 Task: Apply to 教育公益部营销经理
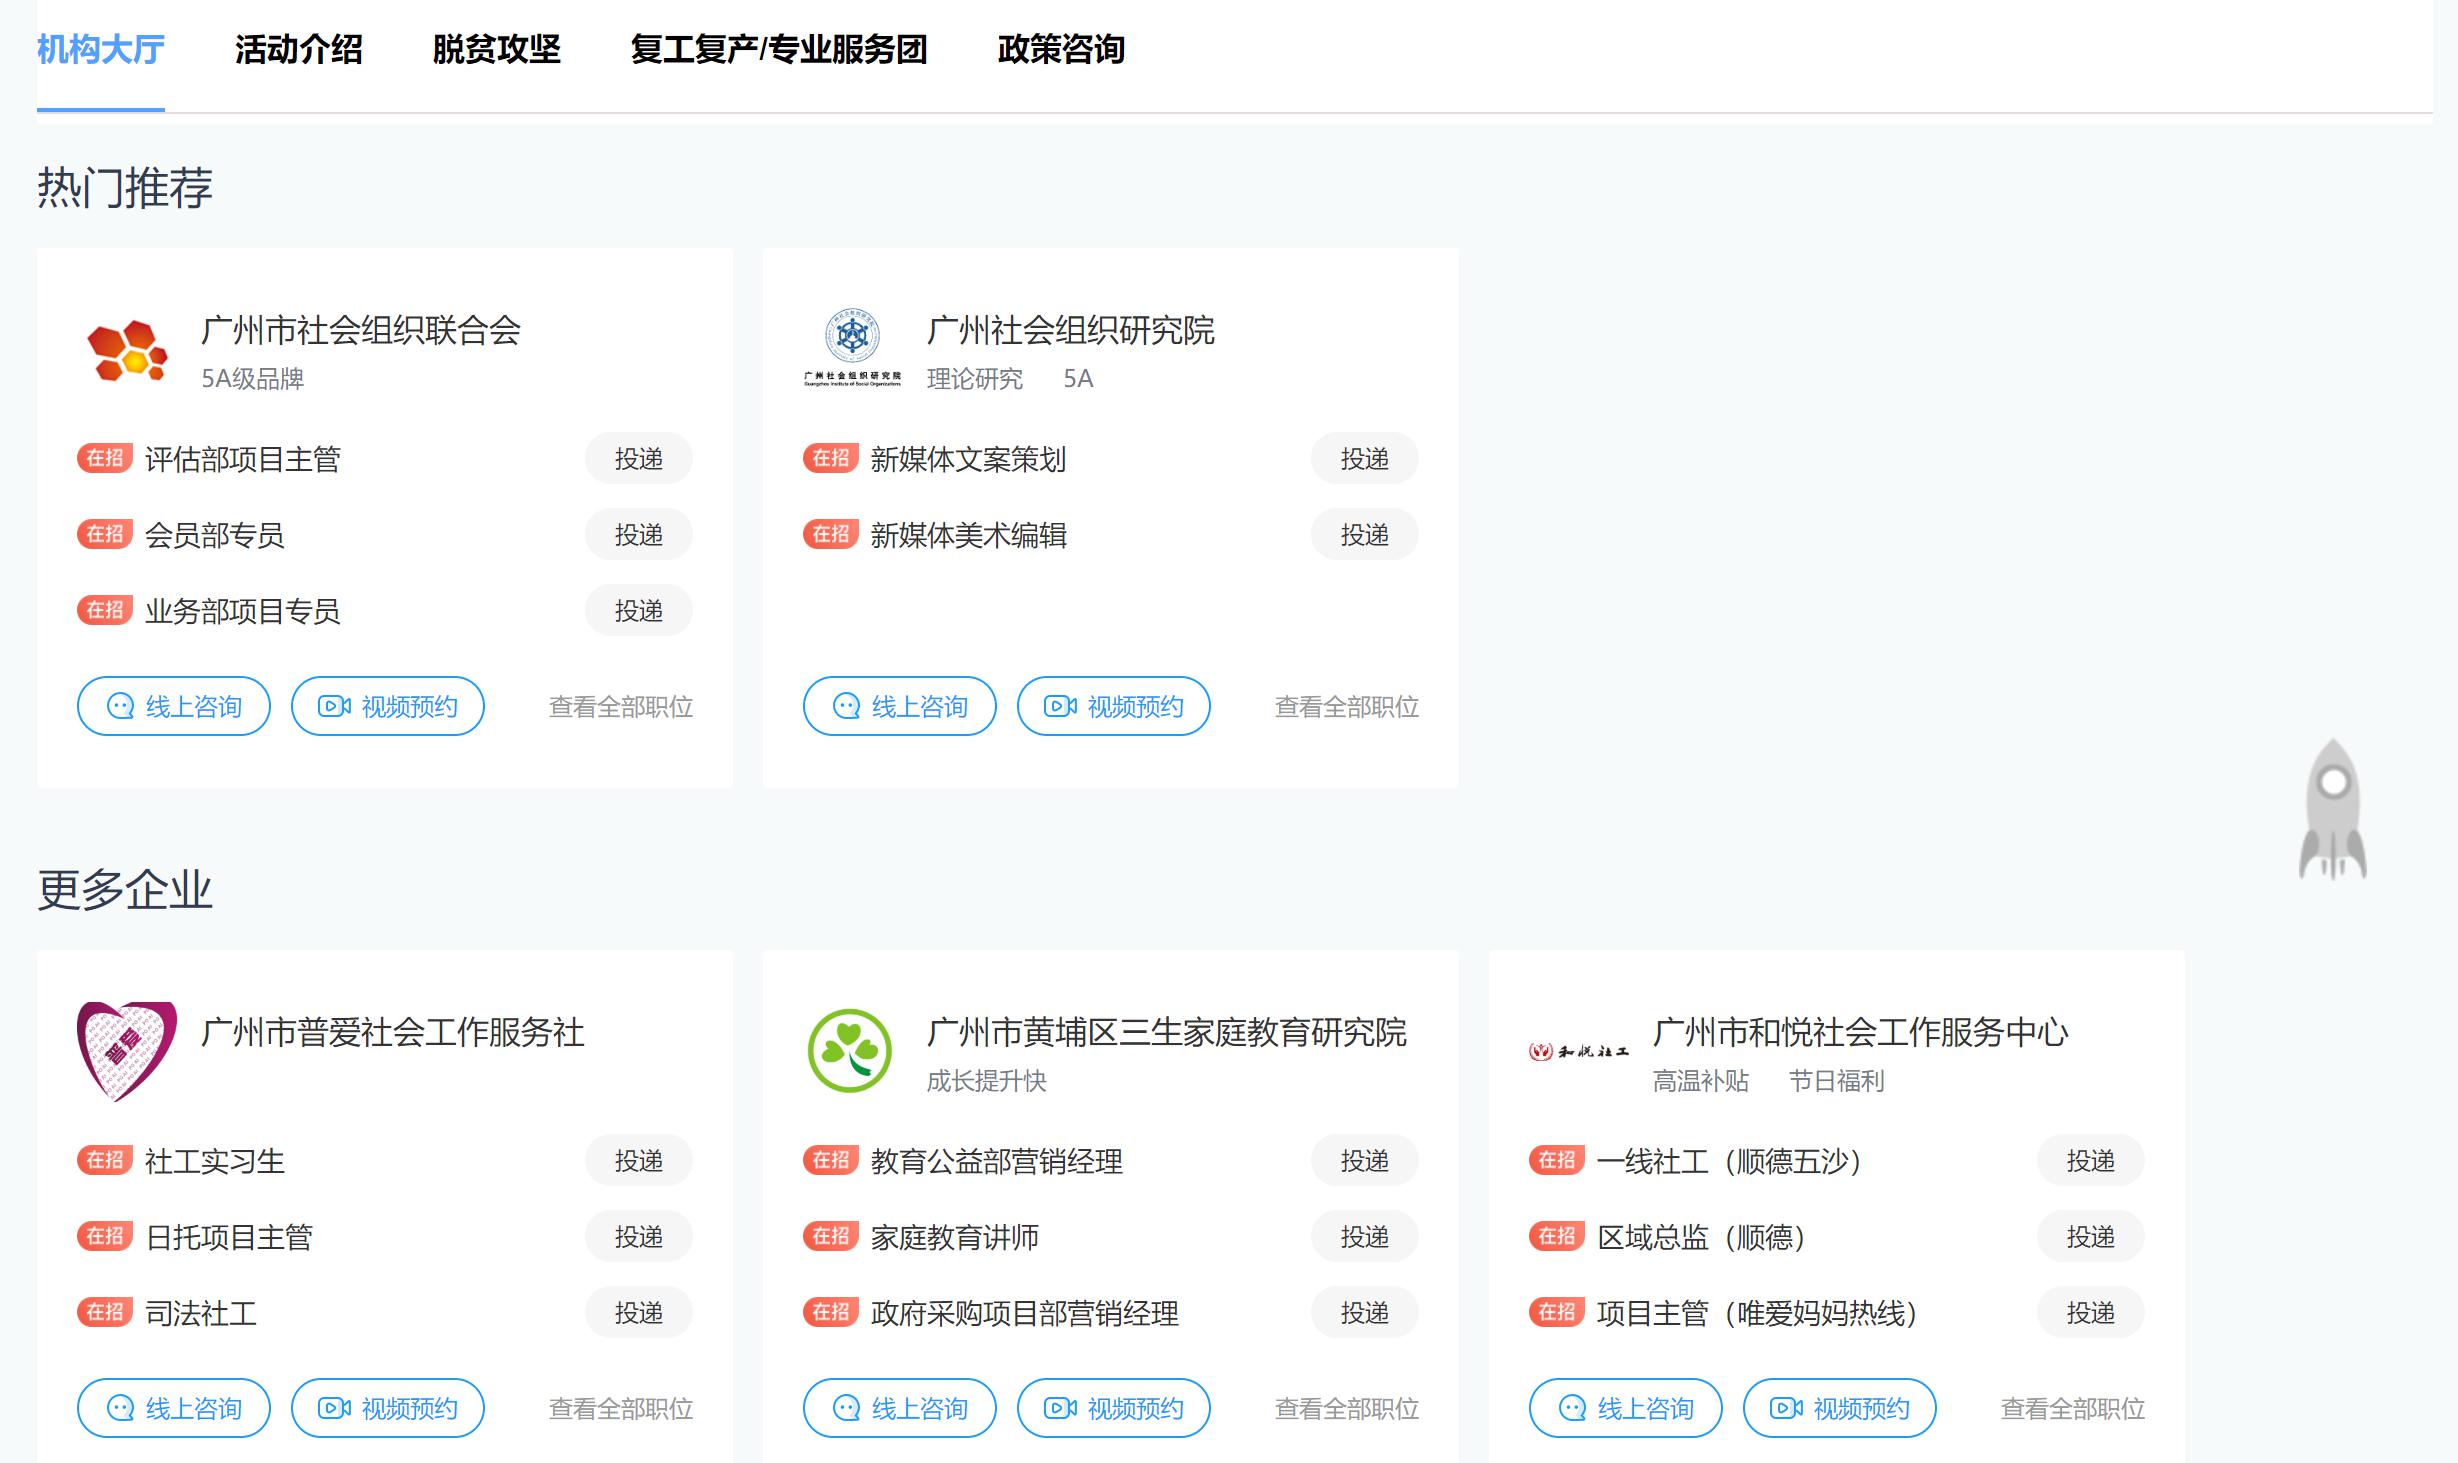coord(1365,1161)
